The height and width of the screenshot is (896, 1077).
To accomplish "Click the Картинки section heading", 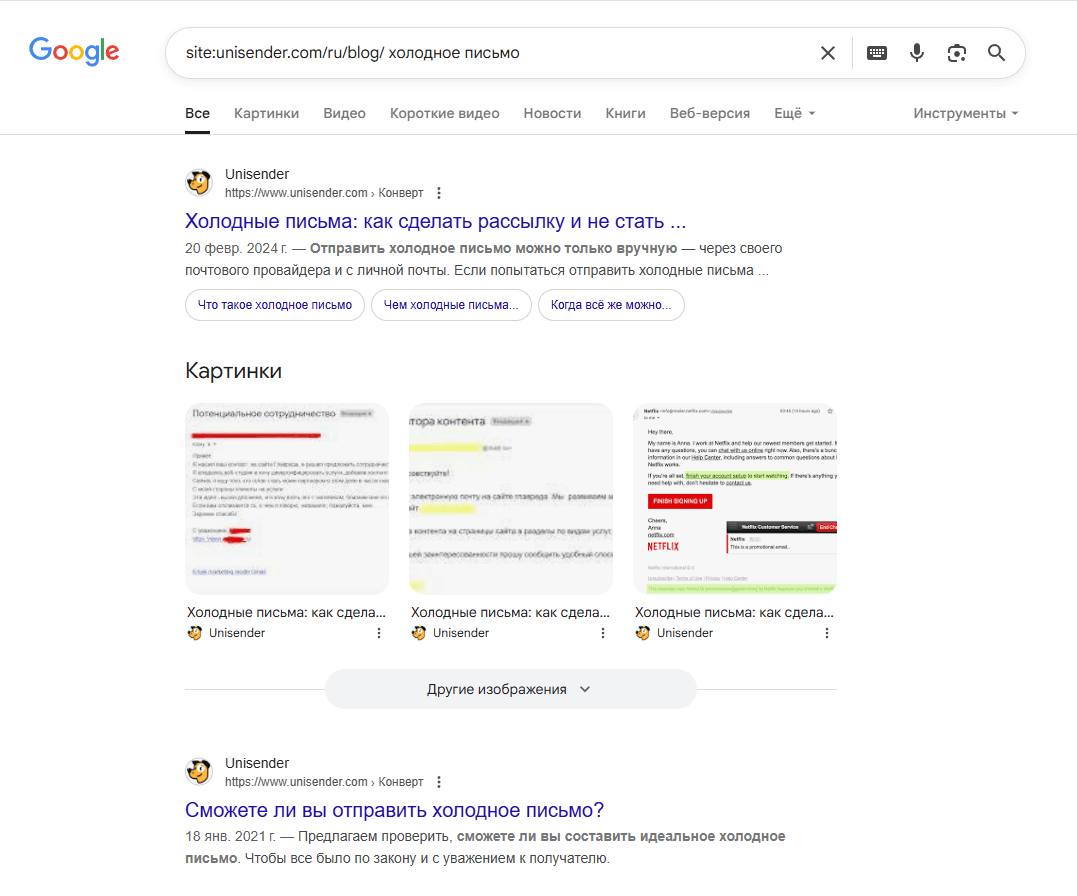I will [234, 371].
